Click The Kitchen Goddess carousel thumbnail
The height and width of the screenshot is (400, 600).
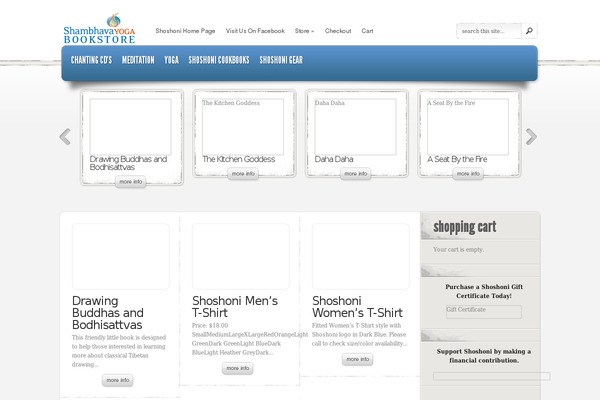pyautogui.click(x=243, y=127)
